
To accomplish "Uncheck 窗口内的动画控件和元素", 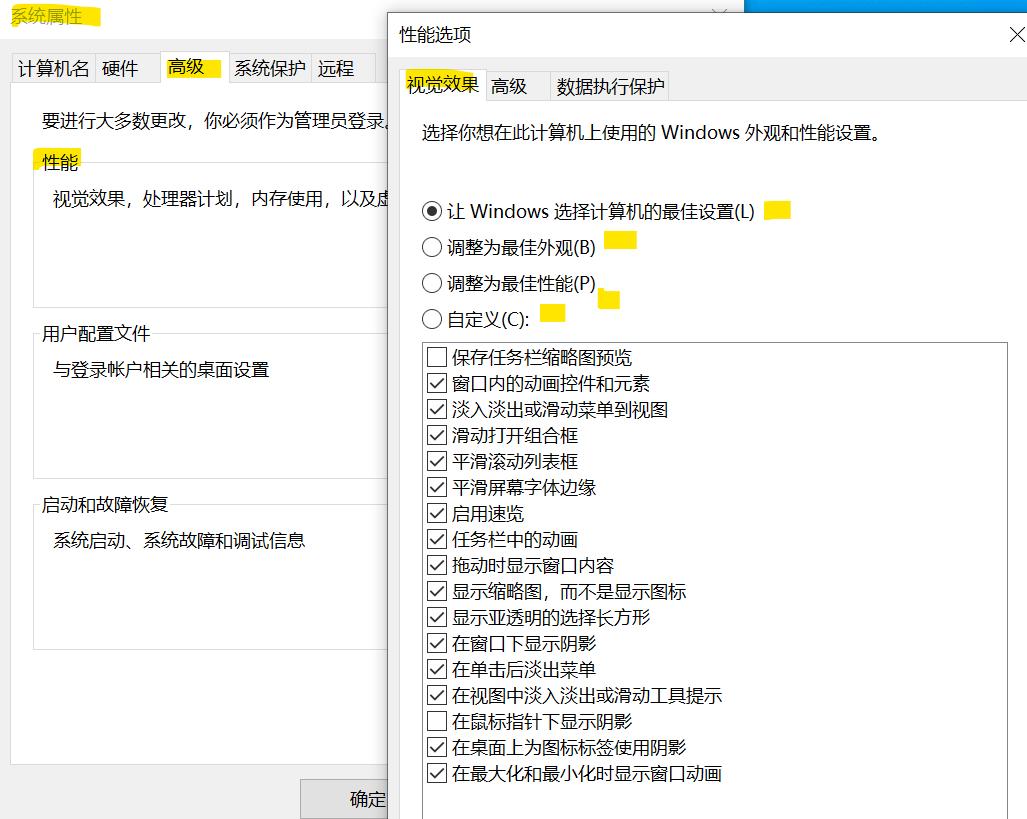I will [x=437, y=383].
